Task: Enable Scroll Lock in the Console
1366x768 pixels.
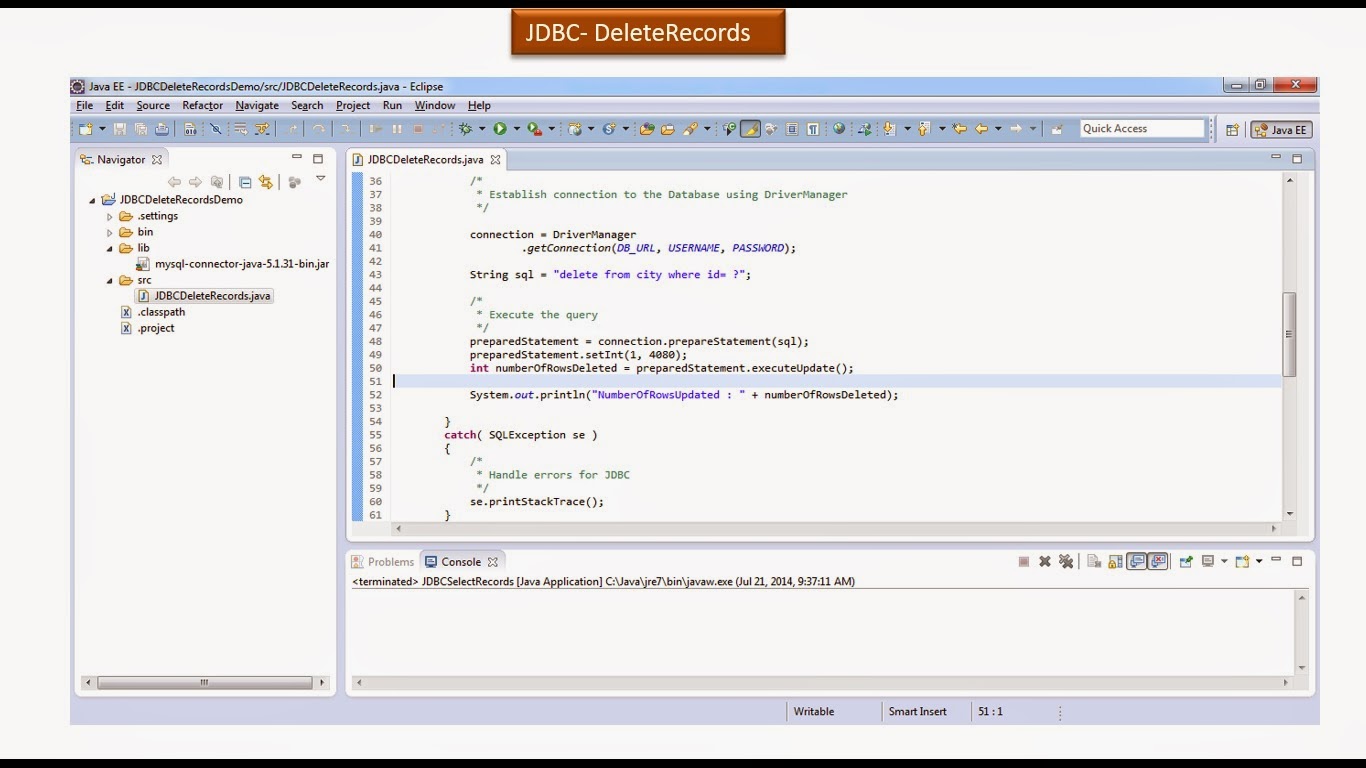Action: (x=1116, y=561)
